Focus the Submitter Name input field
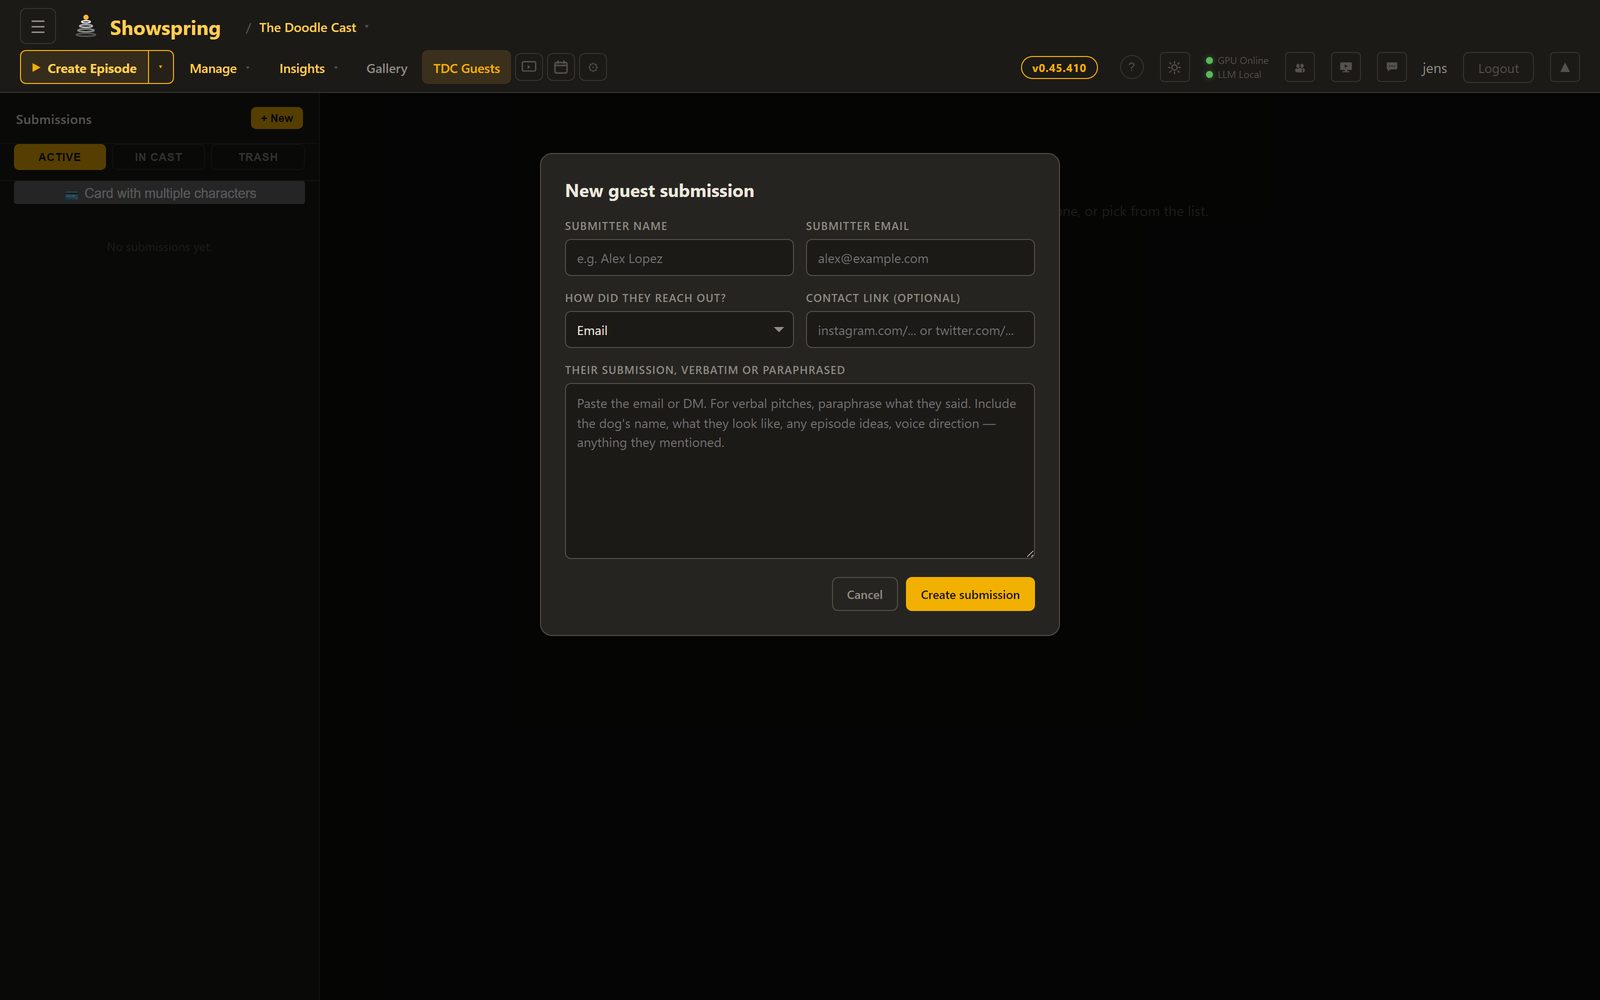The height and width of the screenshot is (1000, 1600). point(679,258)
